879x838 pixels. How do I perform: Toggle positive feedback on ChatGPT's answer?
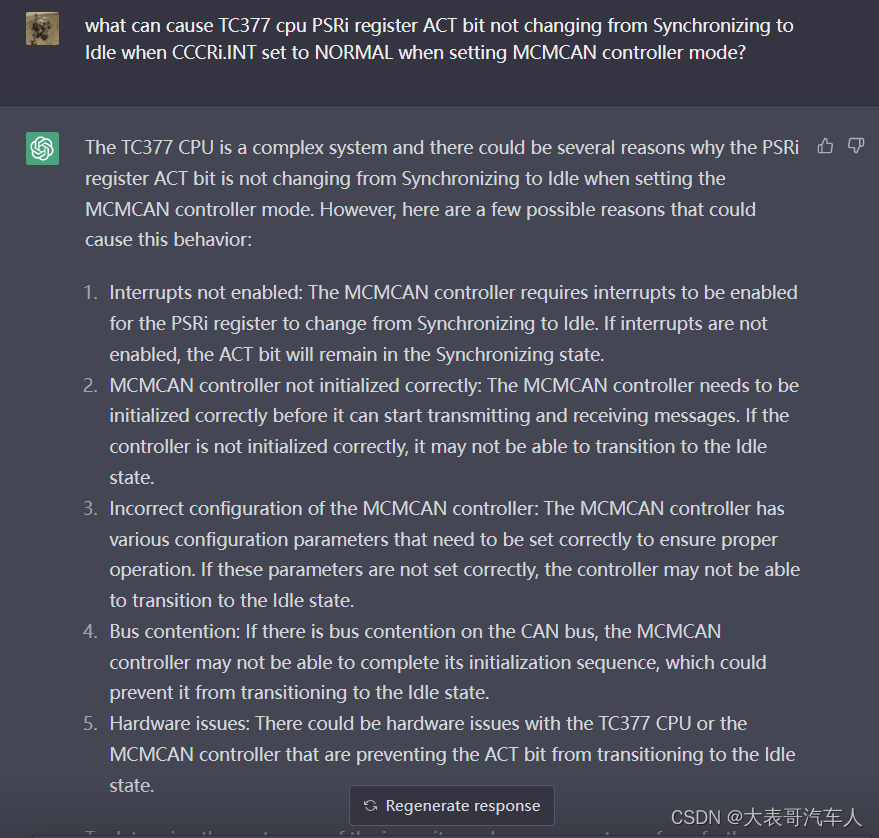click(x=825, y=146)
